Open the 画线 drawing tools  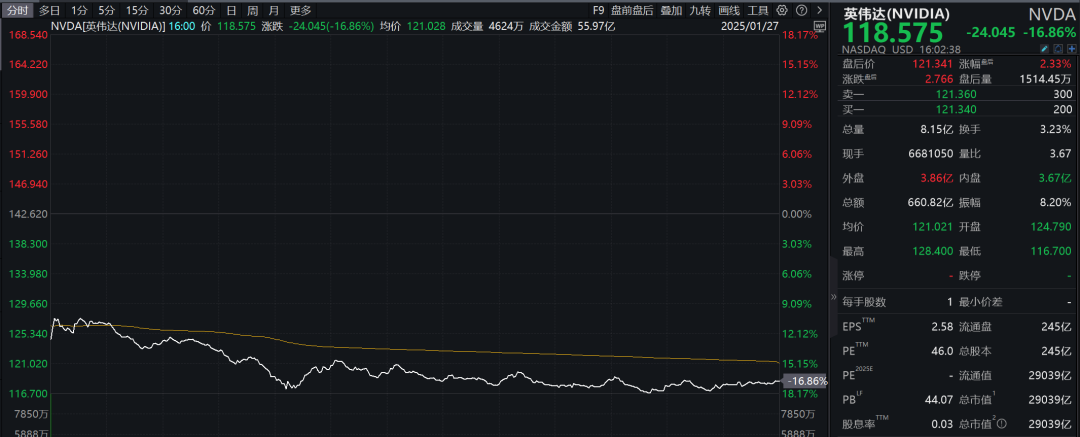click(729, 10)
